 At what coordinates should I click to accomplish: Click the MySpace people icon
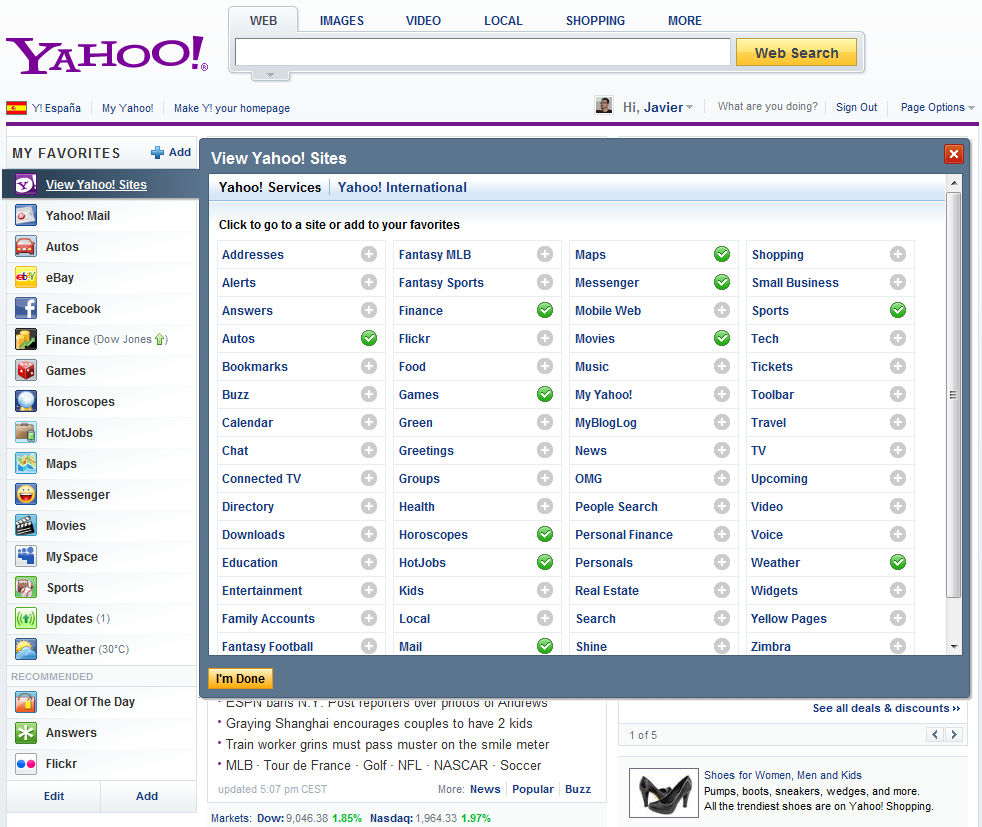tap(26, 557)
